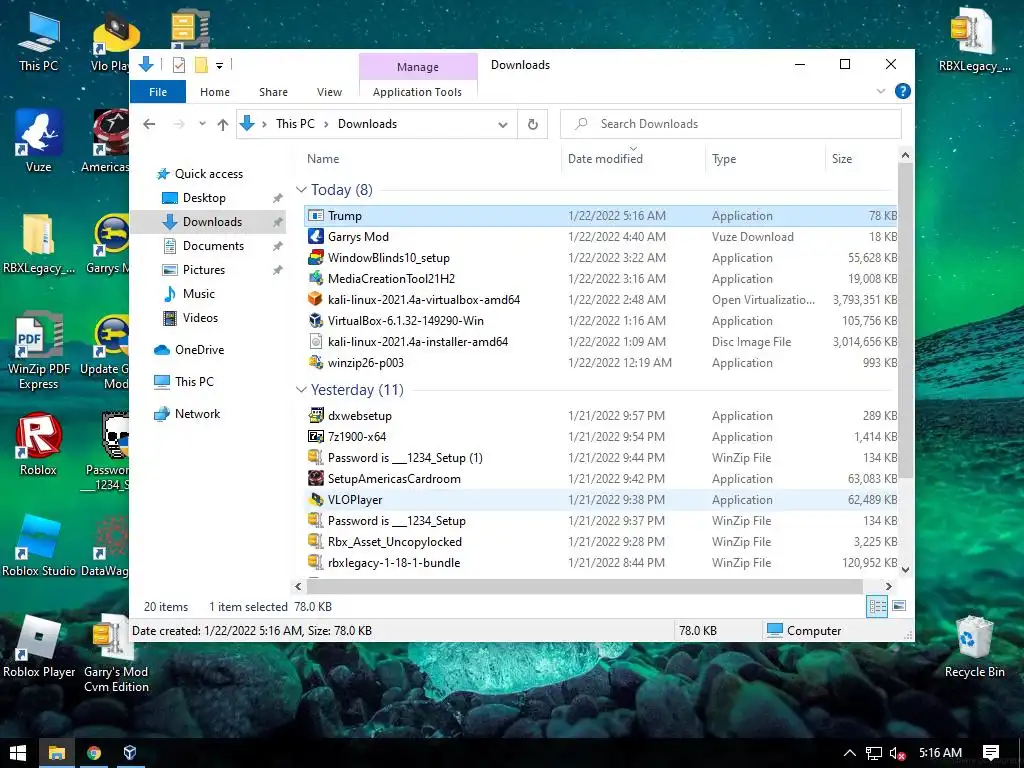Click the VirtualBox-6.1.32 installer icon
Image resolution: width=1024 pixels, height=768 pixels.
coord(316,320)
